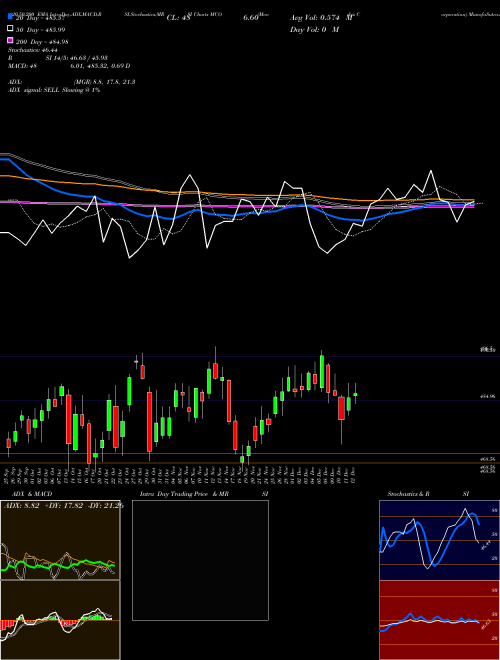Image resolution: width=500 pixels, height=660 pixels.
Task: Click the 'ADX signal: SELL' line
Action: point(54,90)
